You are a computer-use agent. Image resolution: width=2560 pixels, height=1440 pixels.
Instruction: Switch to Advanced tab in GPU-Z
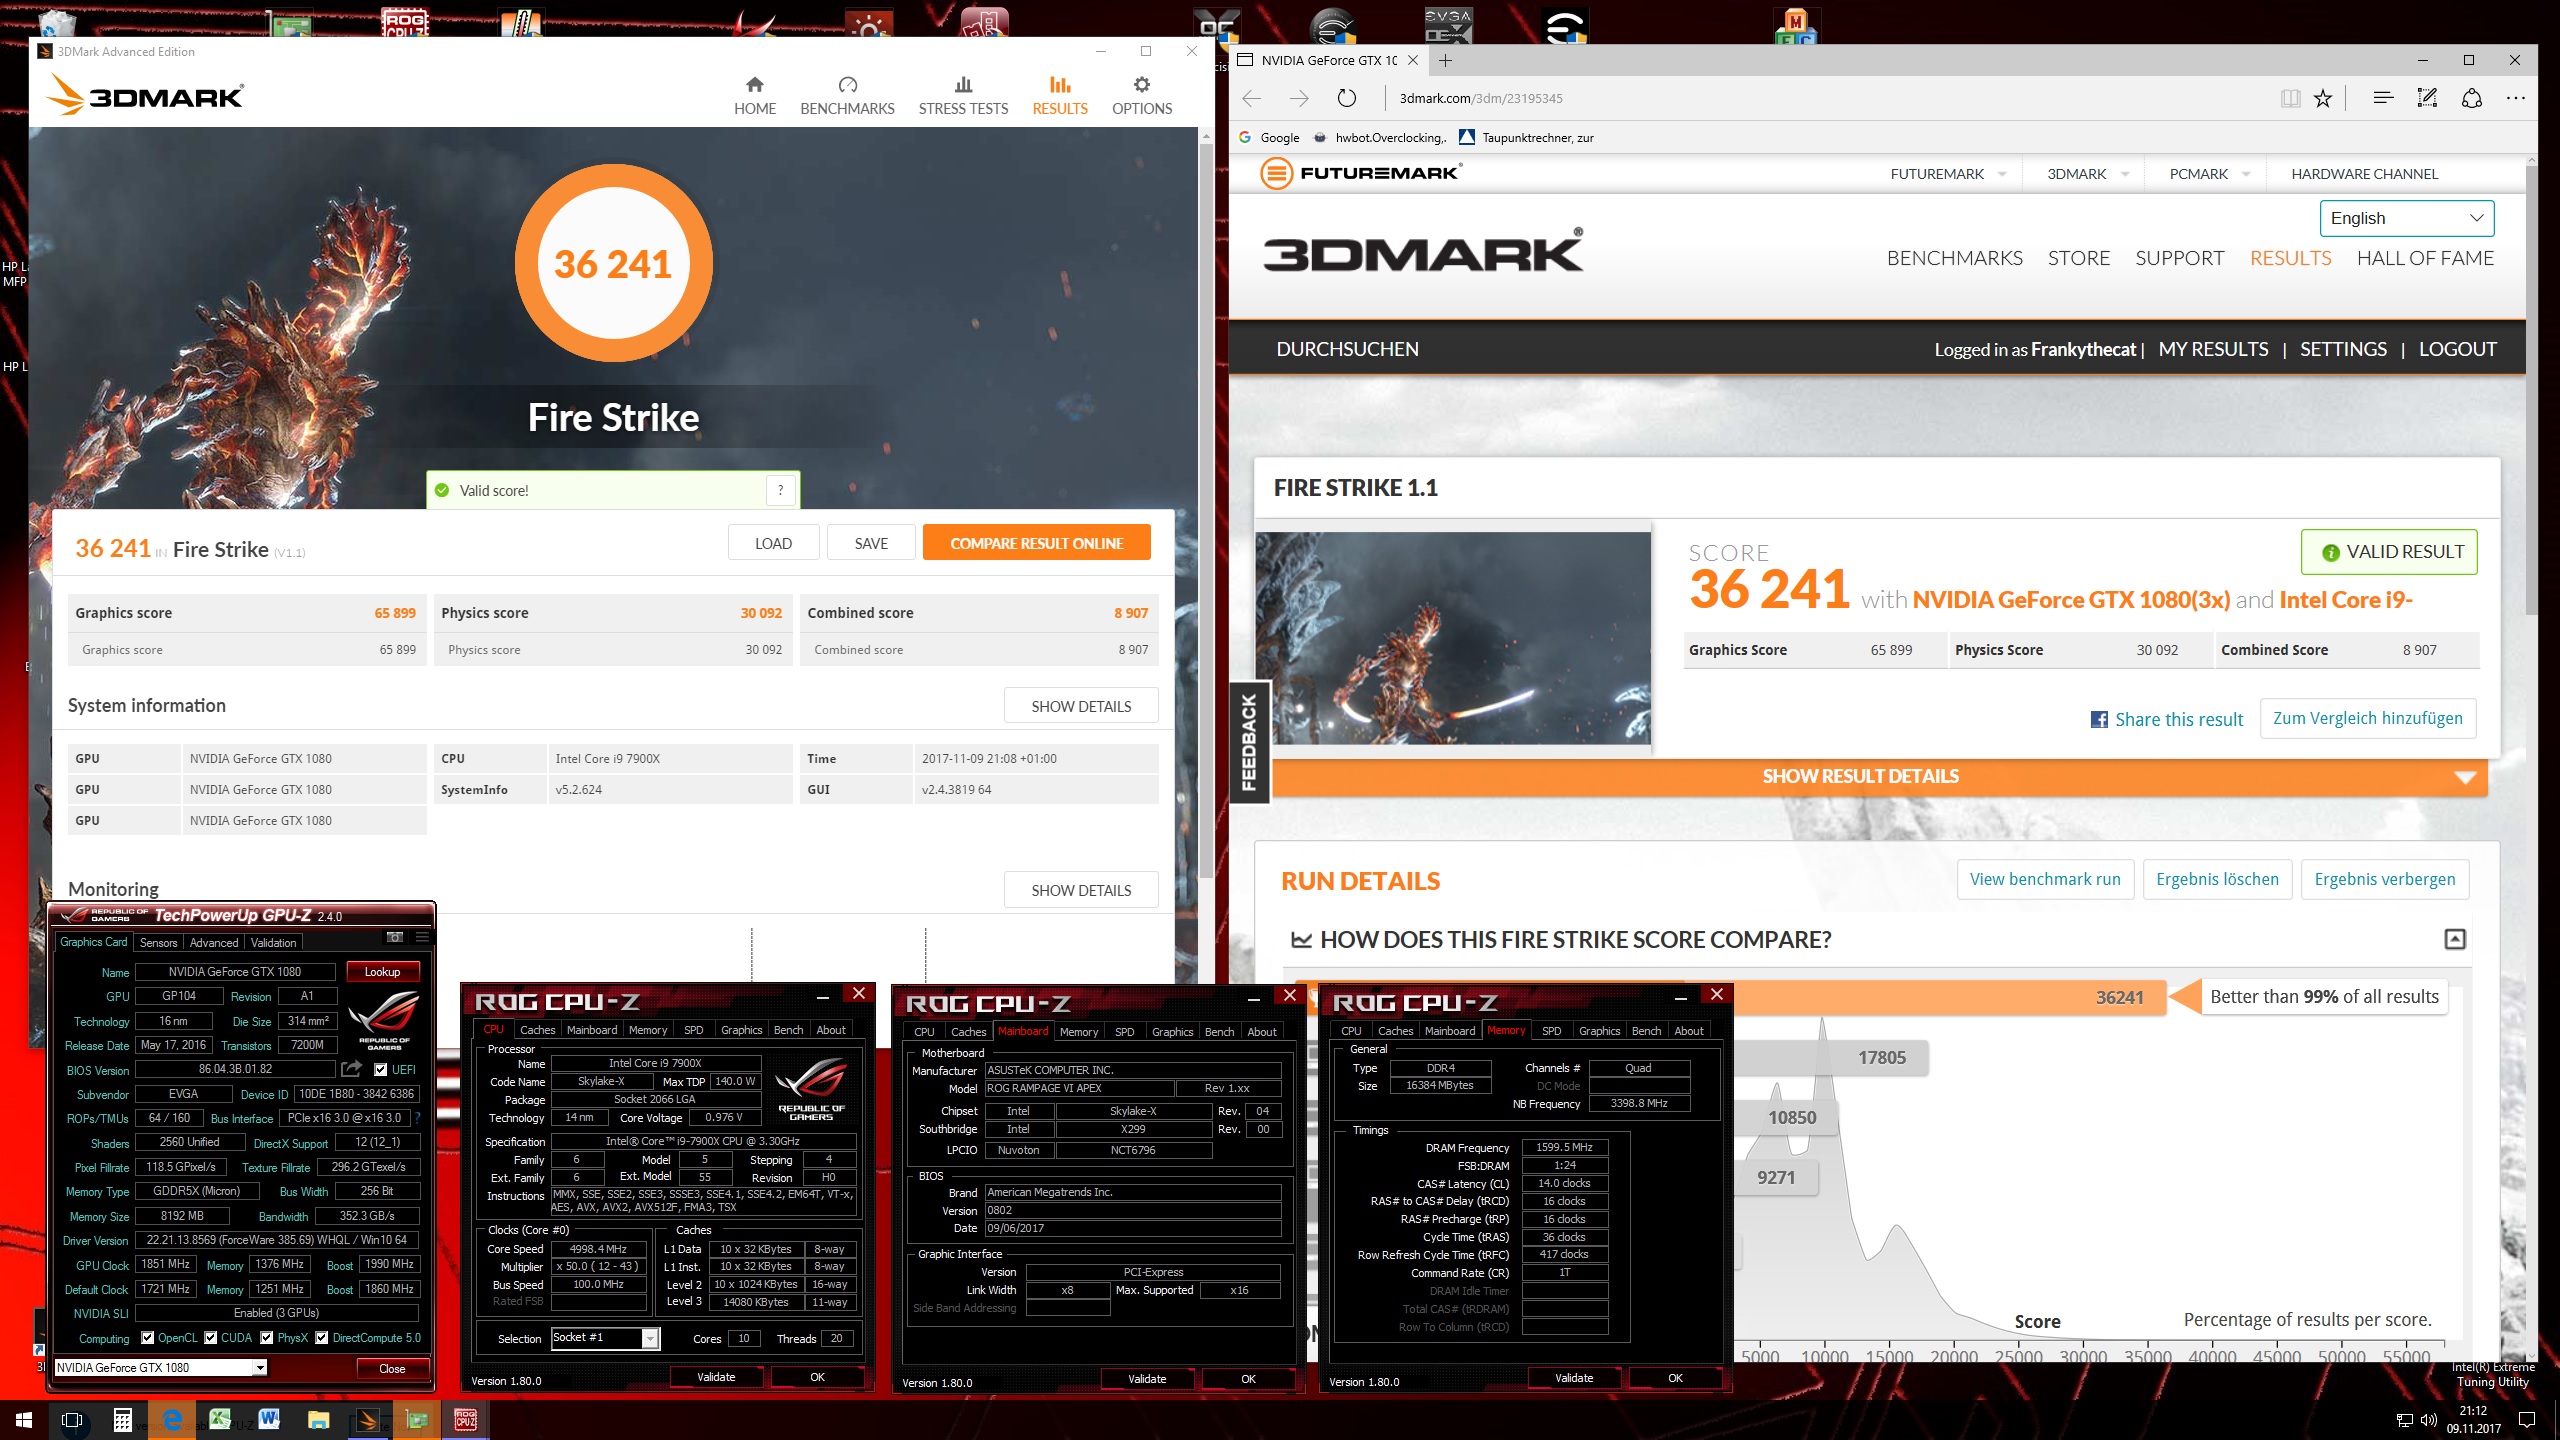(x=214, y=943)
